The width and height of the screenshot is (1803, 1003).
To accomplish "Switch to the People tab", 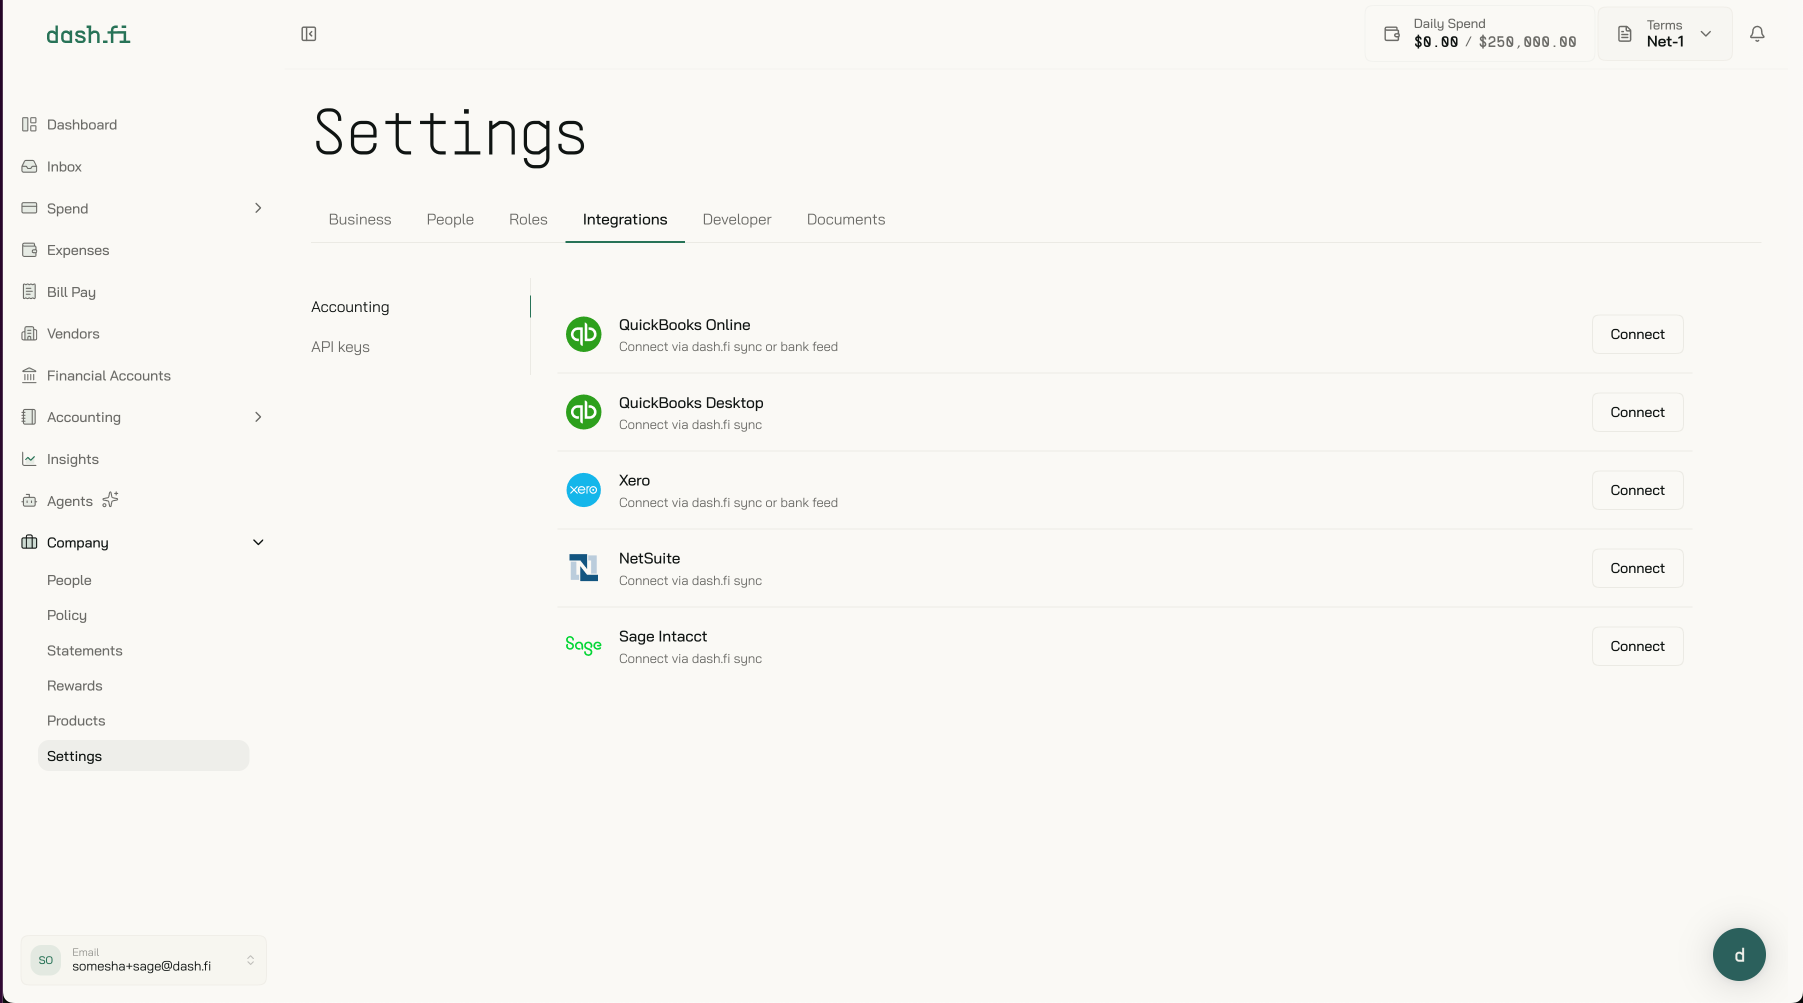I will tap(450, 219).
